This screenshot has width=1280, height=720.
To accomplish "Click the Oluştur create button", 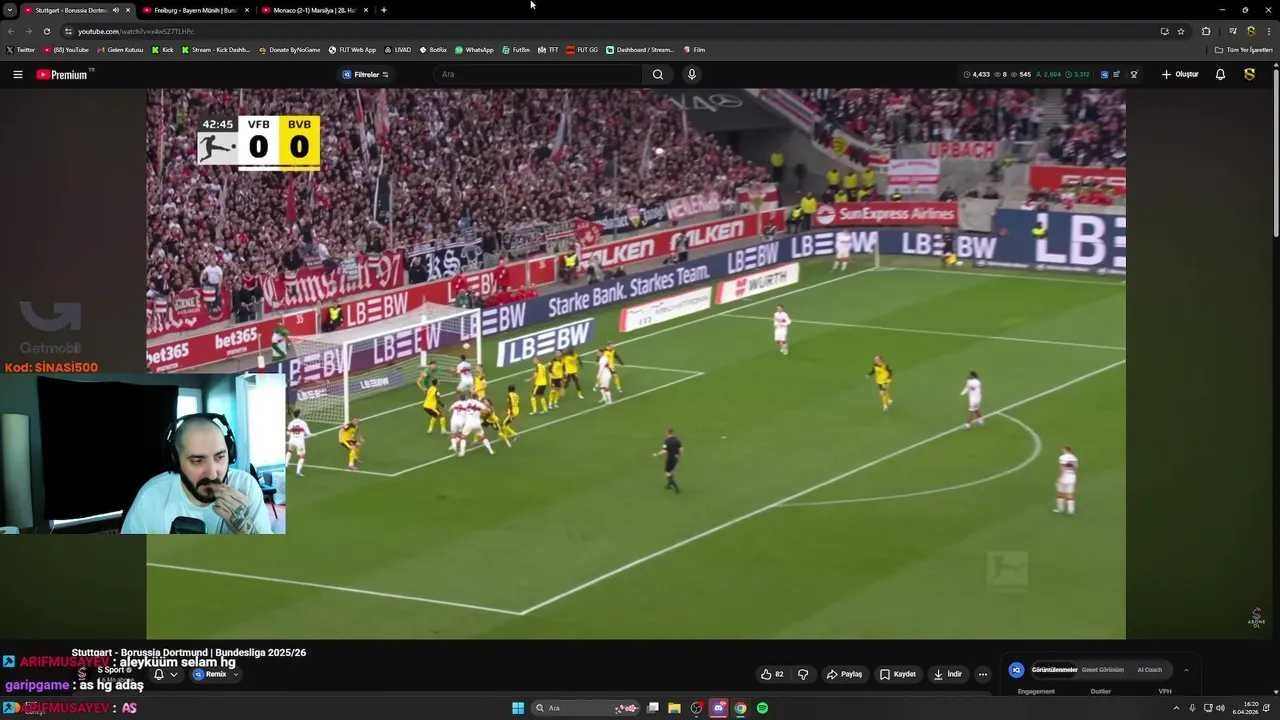I will (x=1180, y=74).
